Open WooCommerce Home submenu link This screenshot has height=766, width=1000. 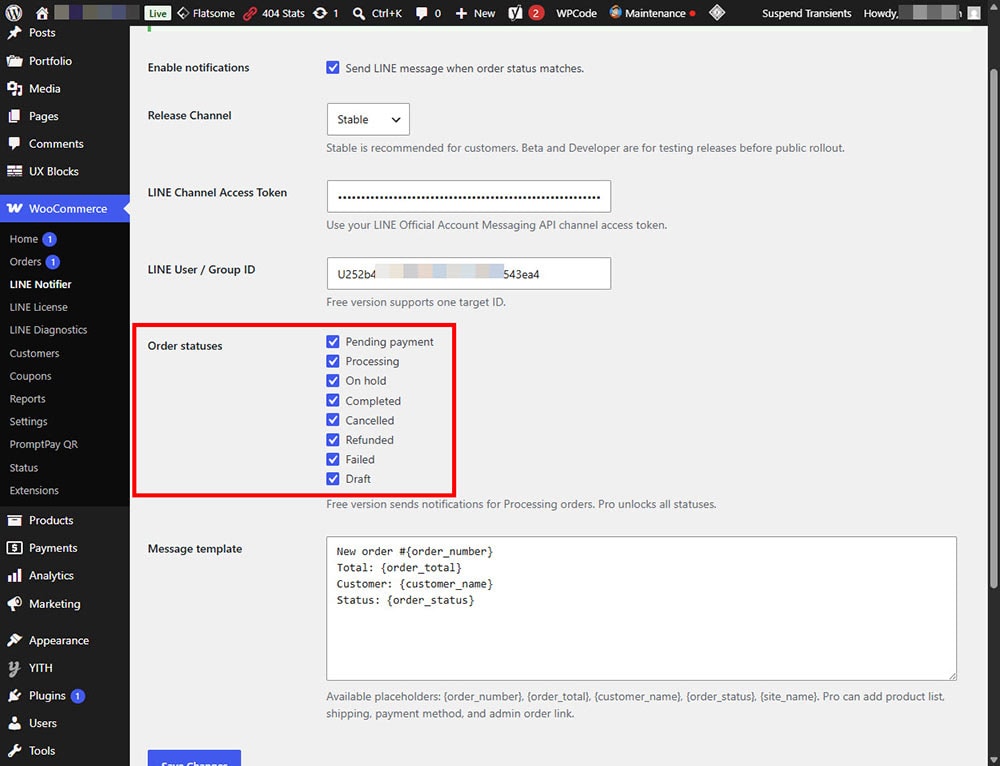pos(24,239)
